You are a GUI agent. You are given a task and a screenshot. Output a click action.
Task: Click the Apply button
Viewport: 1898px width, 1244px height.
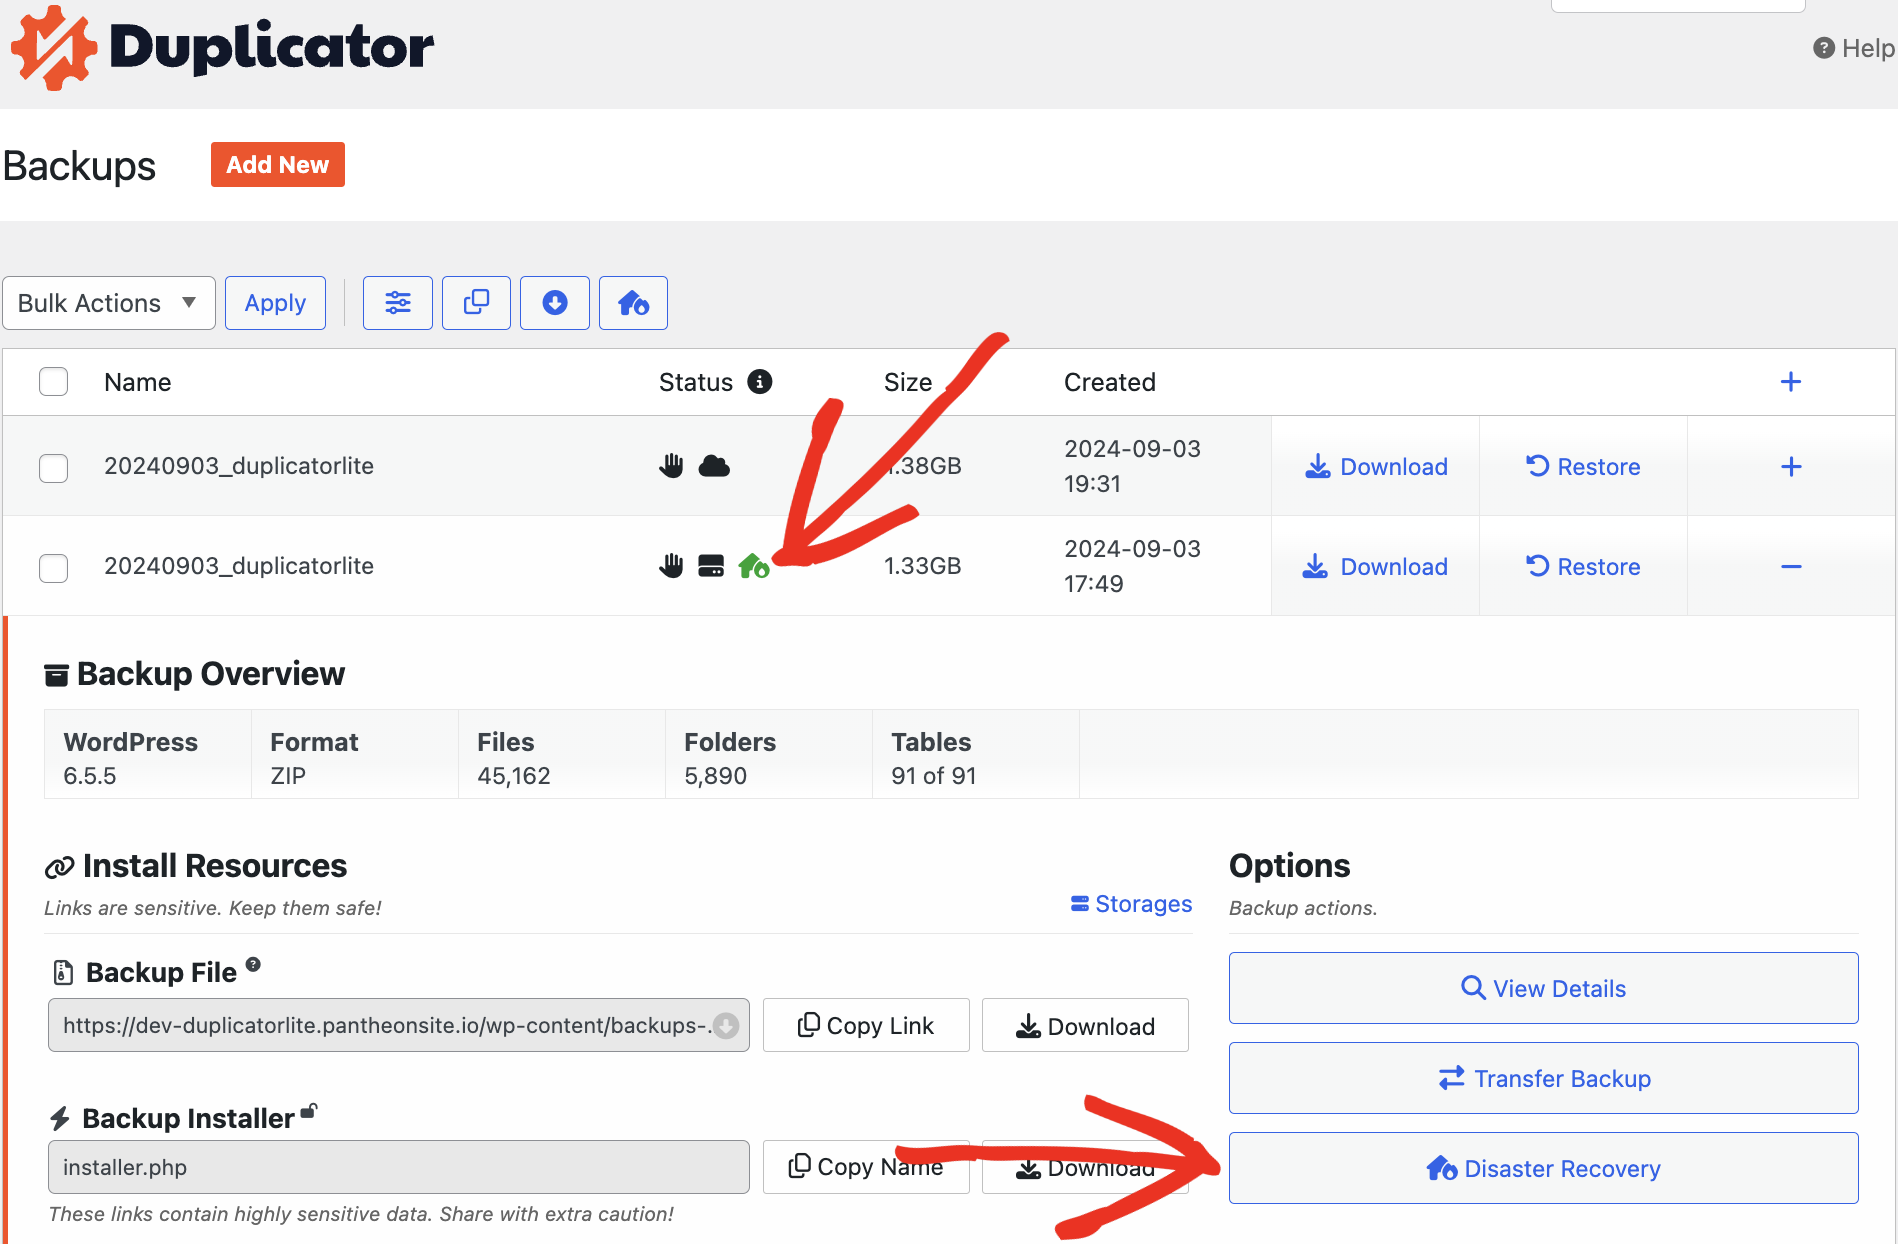(x=275, y=303)
